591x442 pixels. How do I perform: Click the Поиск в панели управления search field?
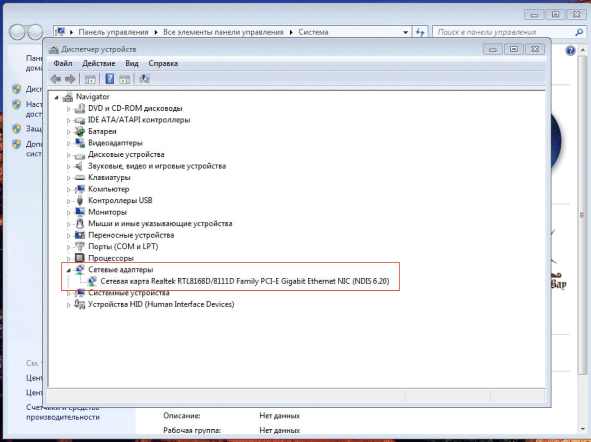[x=505, y=32]
